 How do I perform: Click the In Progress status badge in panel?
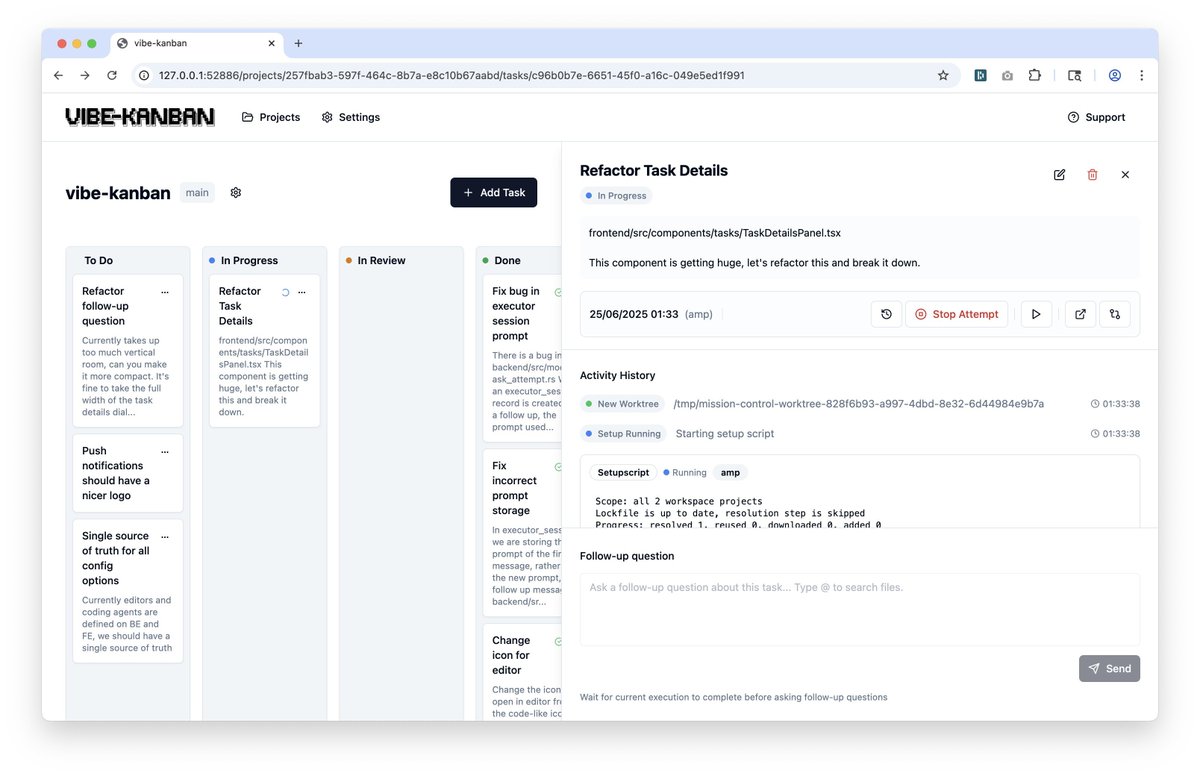(x=616, y=196)
